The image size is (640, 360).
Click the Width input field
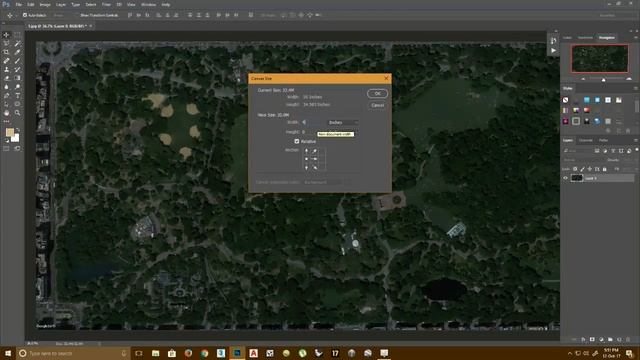[313, 122]
